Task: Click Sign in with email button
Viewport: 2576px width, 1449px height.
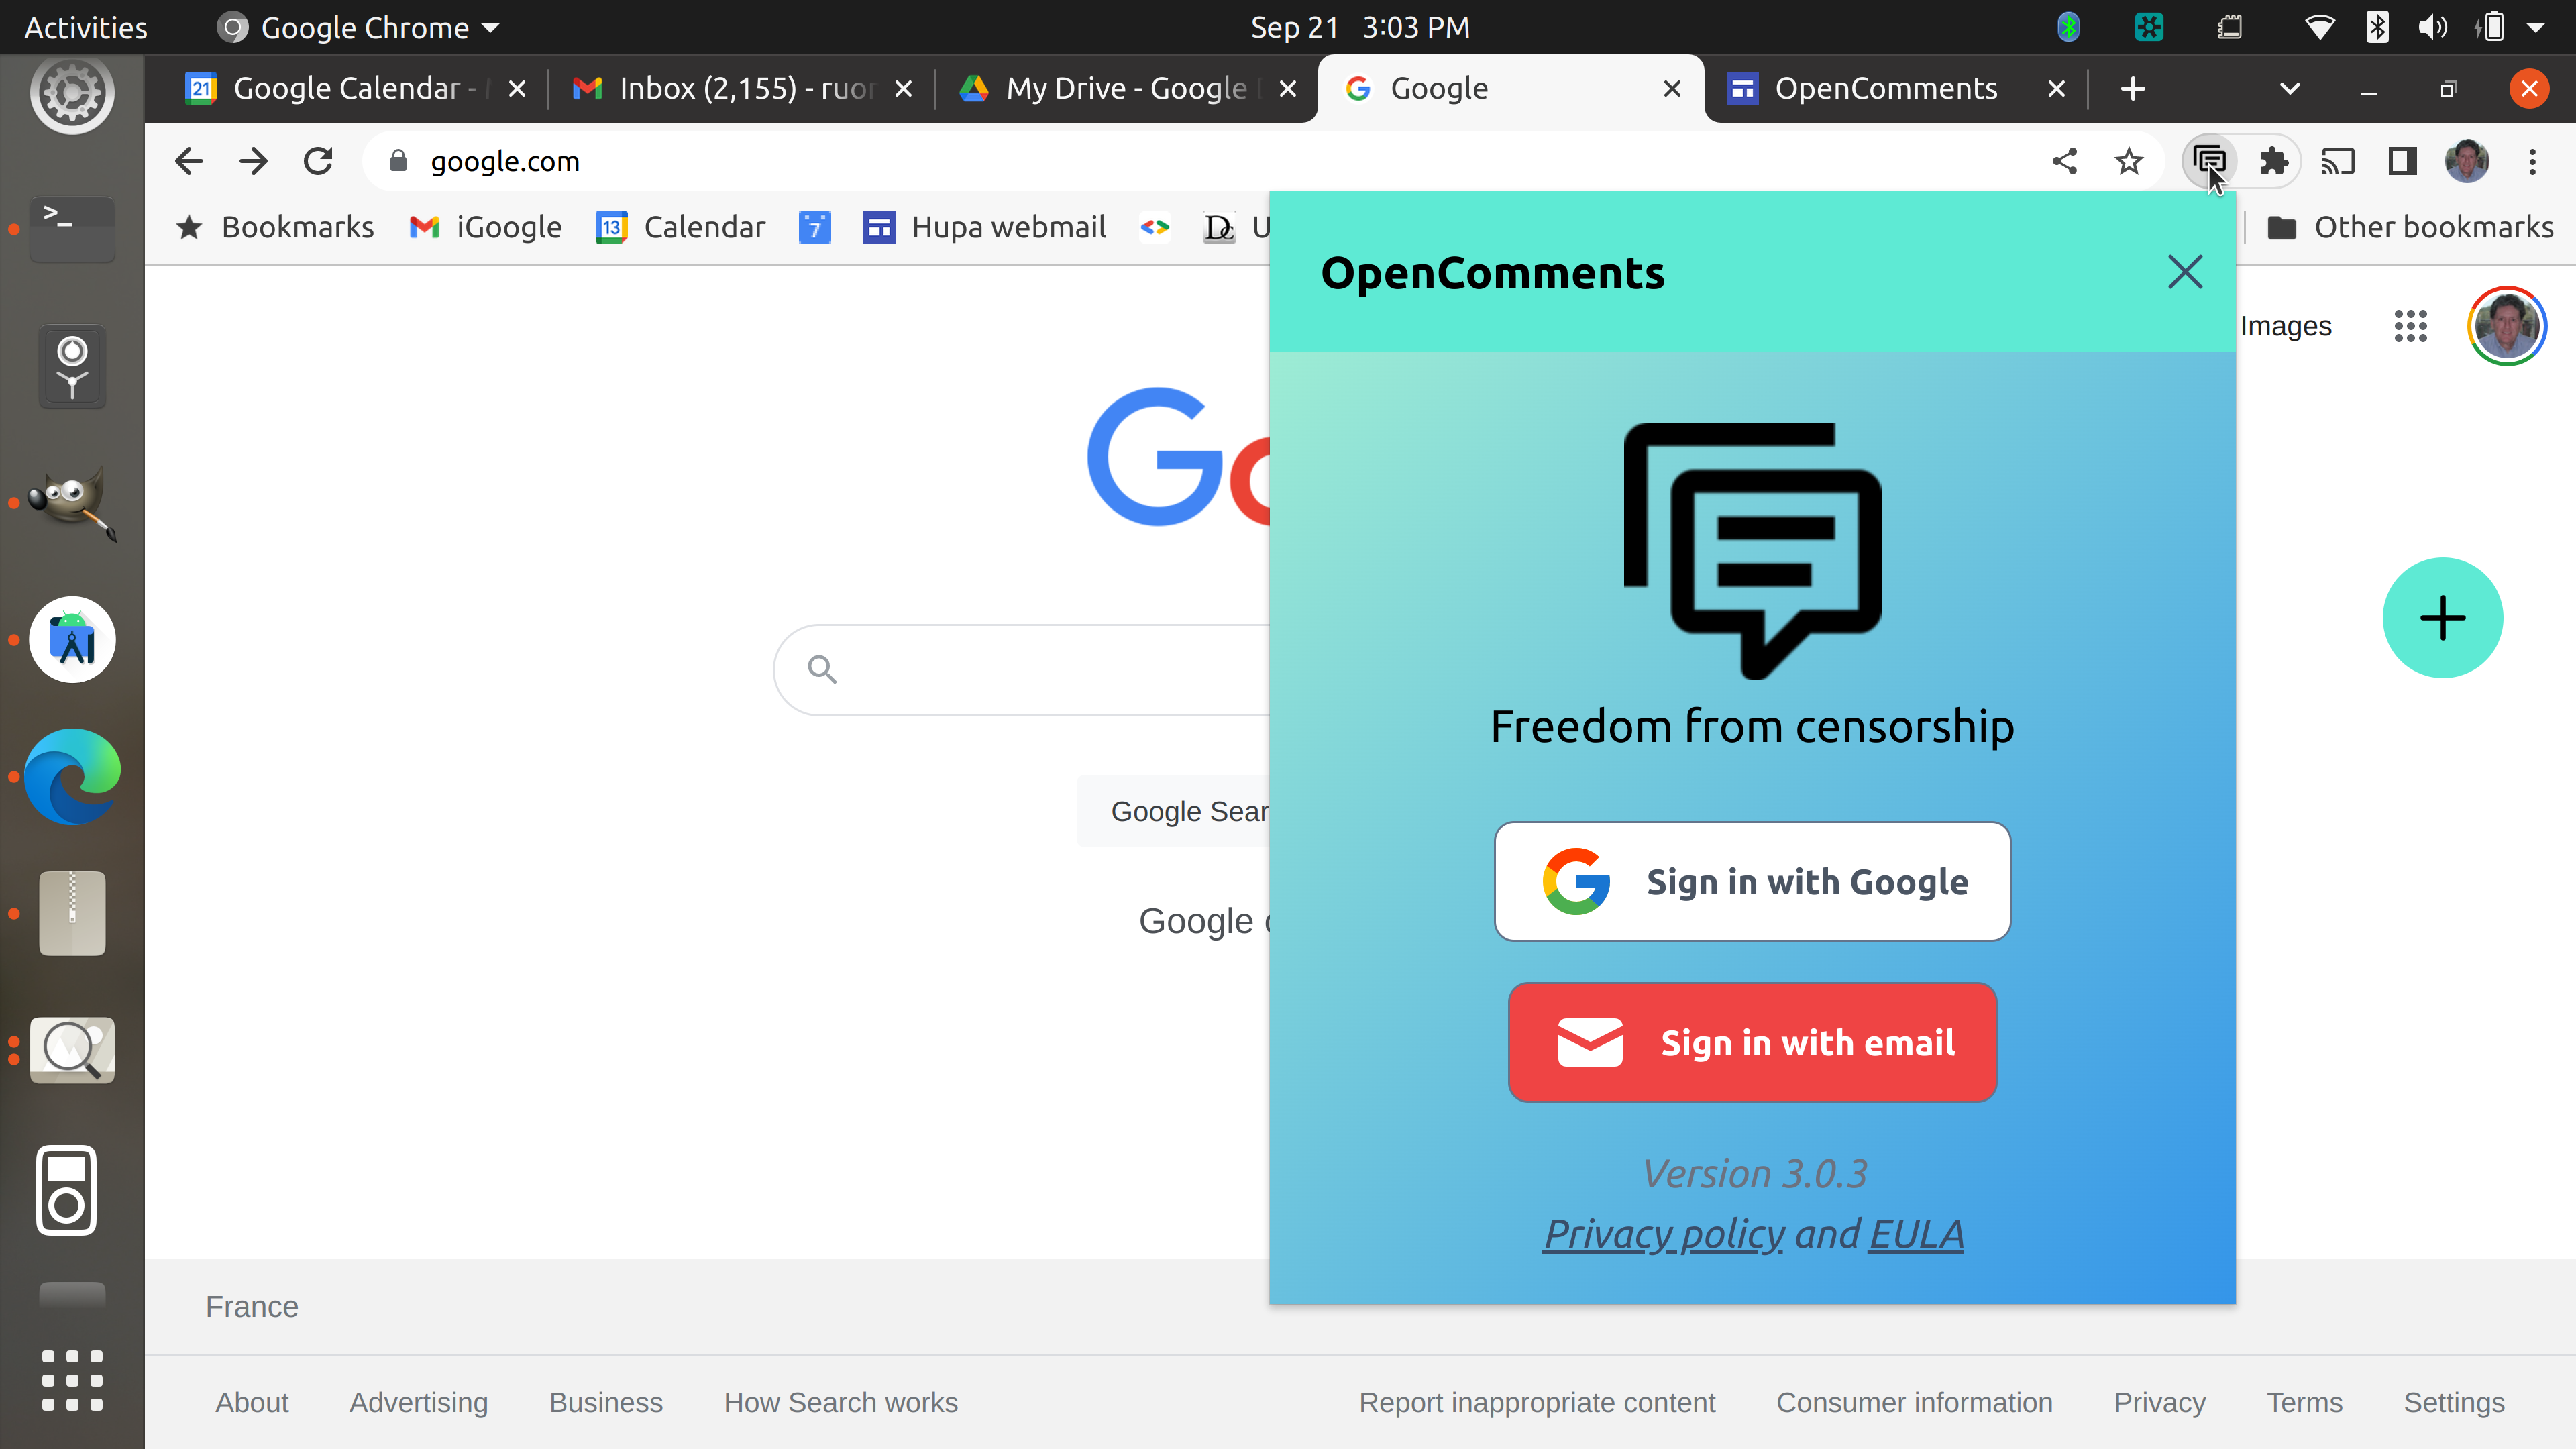Action: click(1752, 1042)
